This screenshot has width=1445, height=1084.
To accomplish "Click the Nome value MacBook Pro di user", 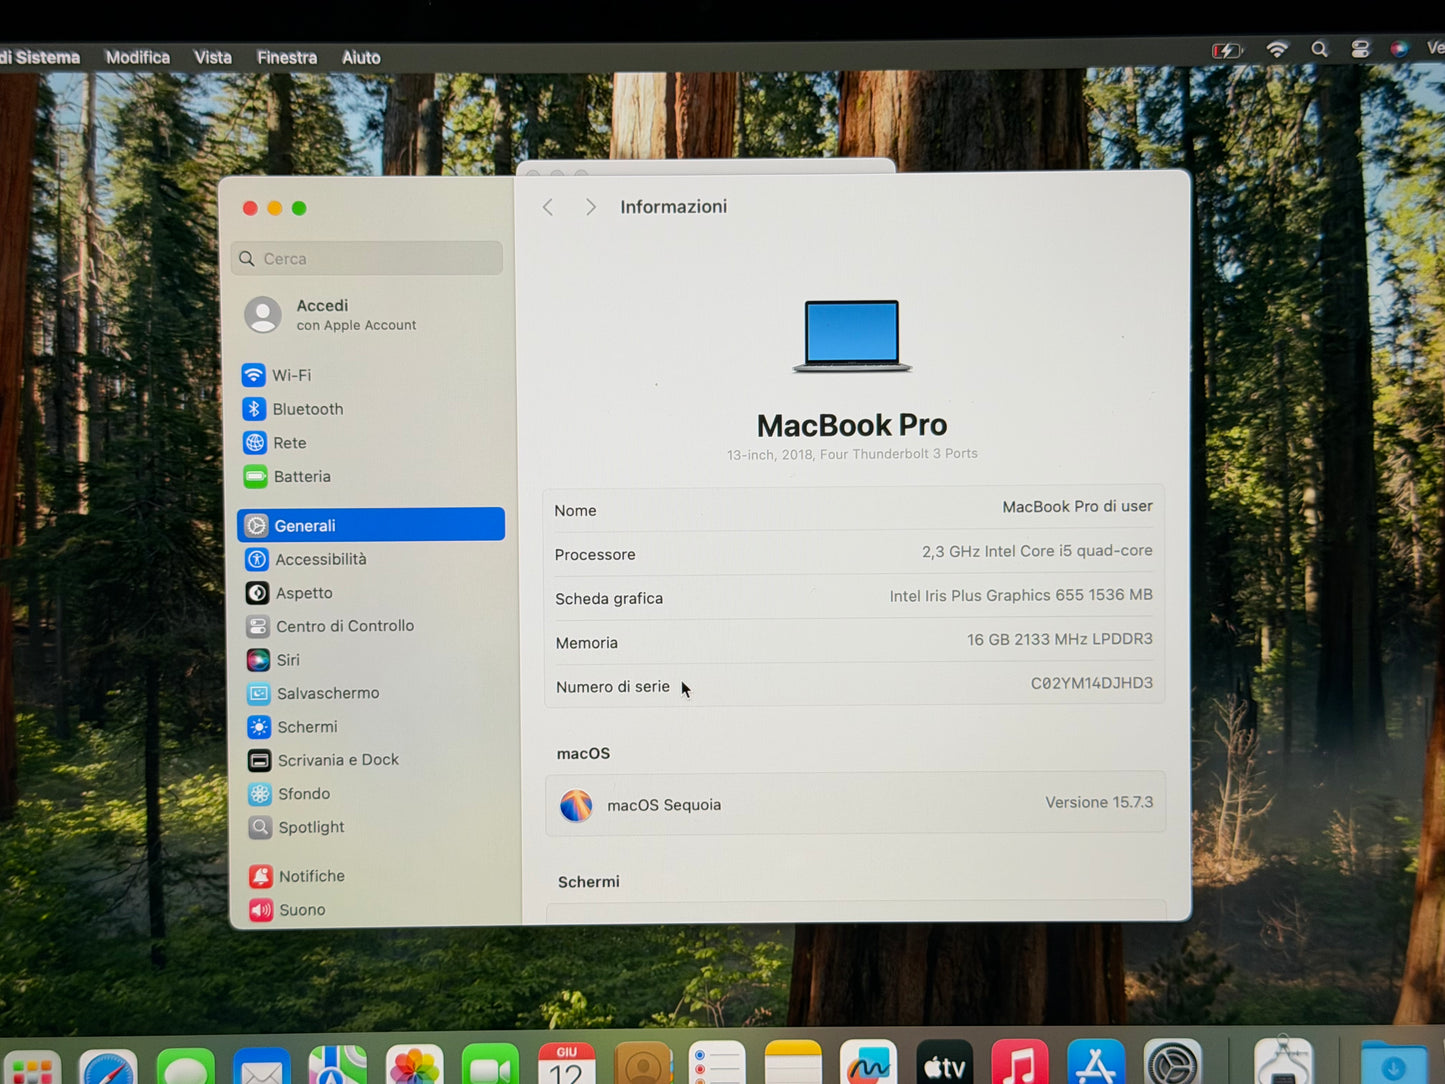I will 1077,507.
